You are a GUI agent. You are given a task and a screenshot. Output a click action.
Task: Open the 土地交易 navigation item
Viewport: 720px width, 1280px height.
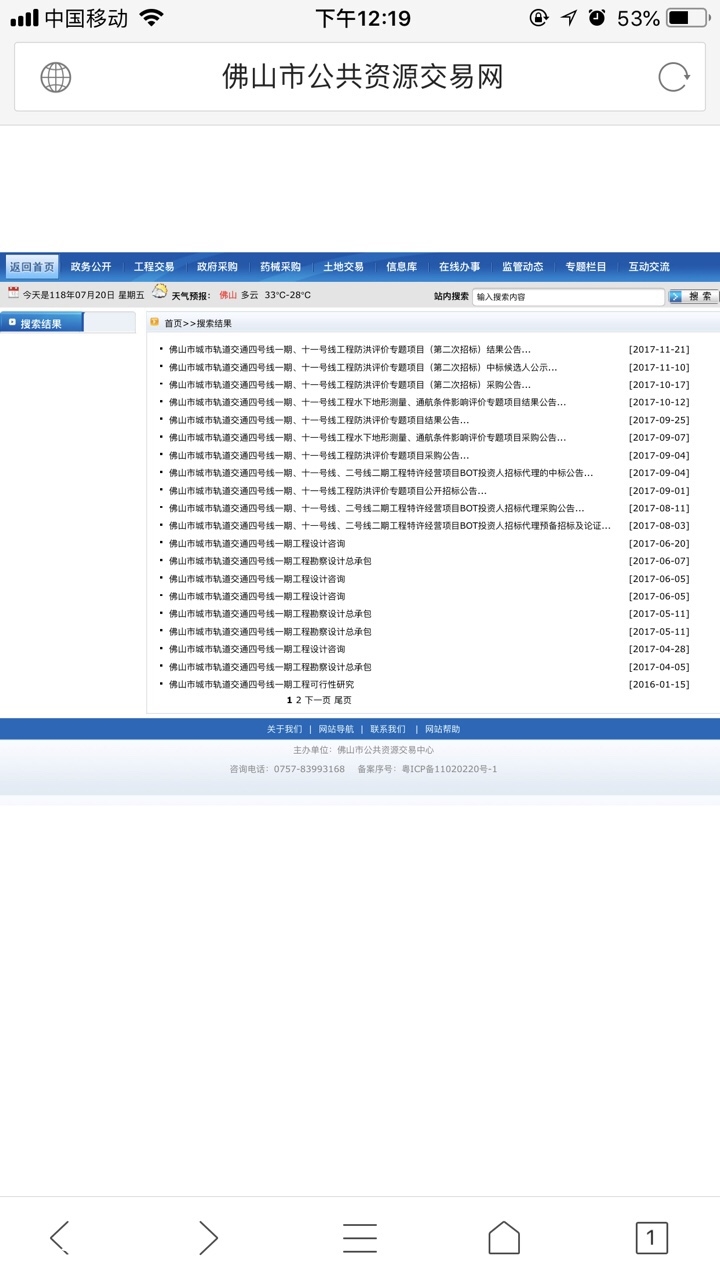click(343, 267)
